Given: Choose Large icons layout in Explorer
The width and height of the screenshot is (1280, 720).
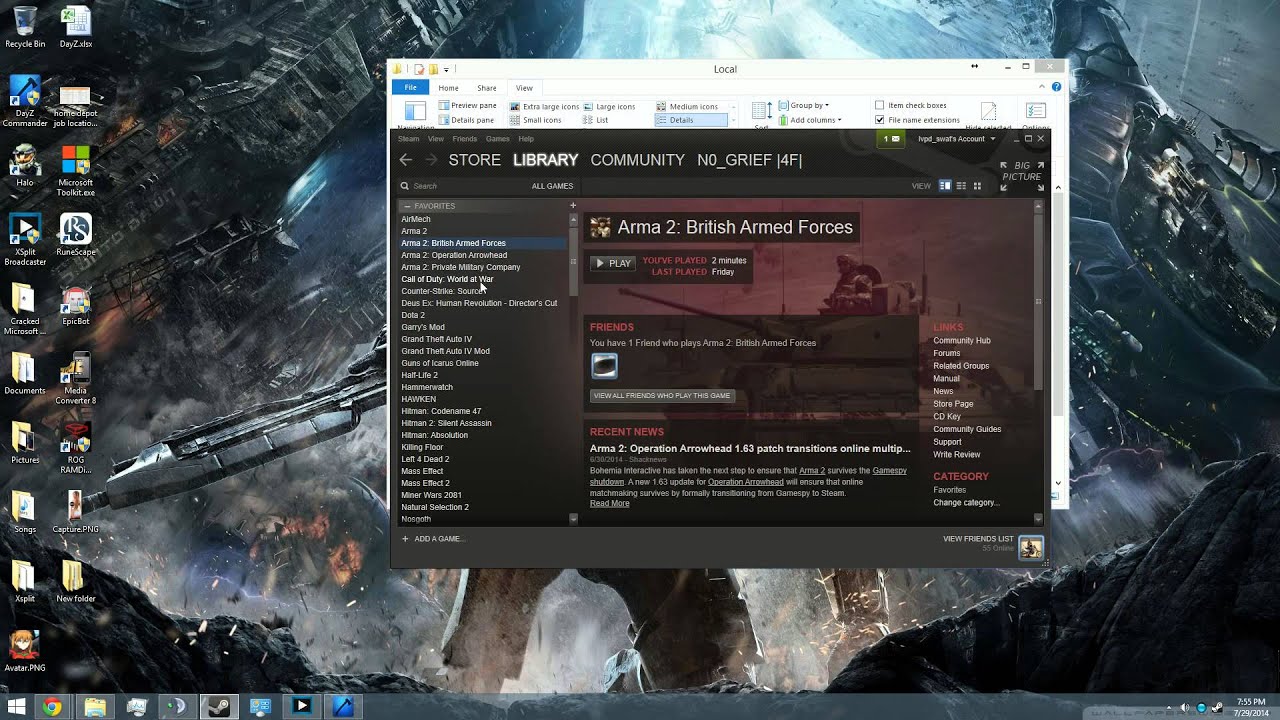Looking at the screenshot, I should click(609, 106).
